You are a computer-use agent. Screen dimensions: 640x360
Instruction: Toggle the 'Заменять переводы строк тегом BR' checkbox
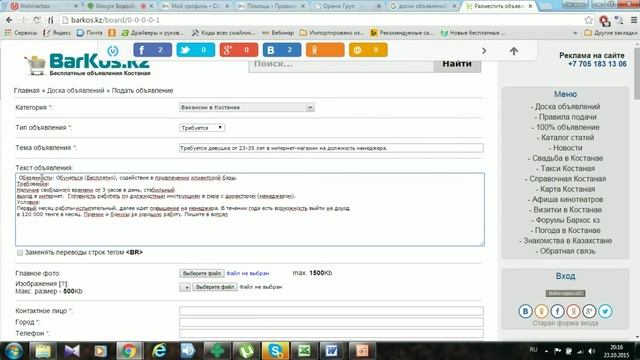(20, 253)
